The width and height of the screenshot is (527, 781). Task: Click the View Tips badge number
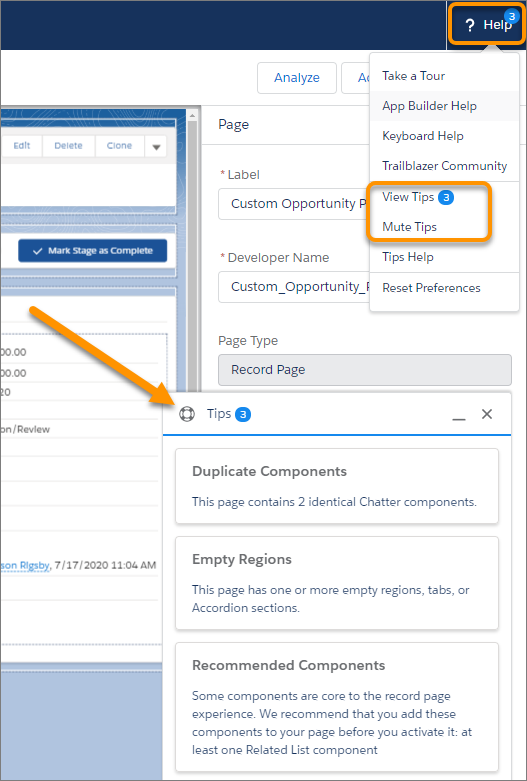446,197
